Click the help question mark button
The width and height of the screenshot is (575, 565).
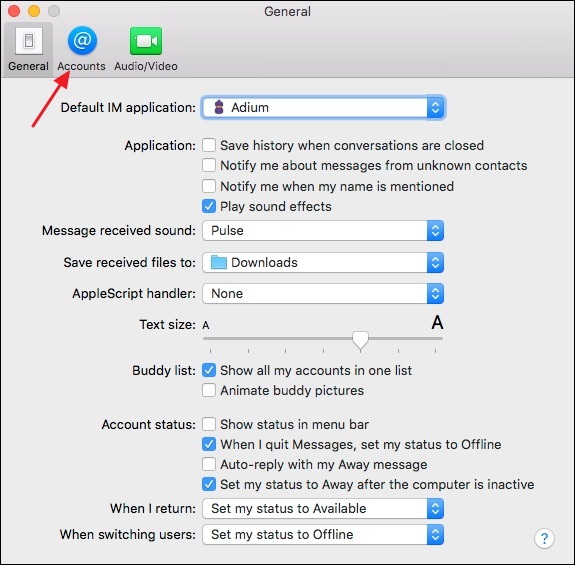point(544,539)
